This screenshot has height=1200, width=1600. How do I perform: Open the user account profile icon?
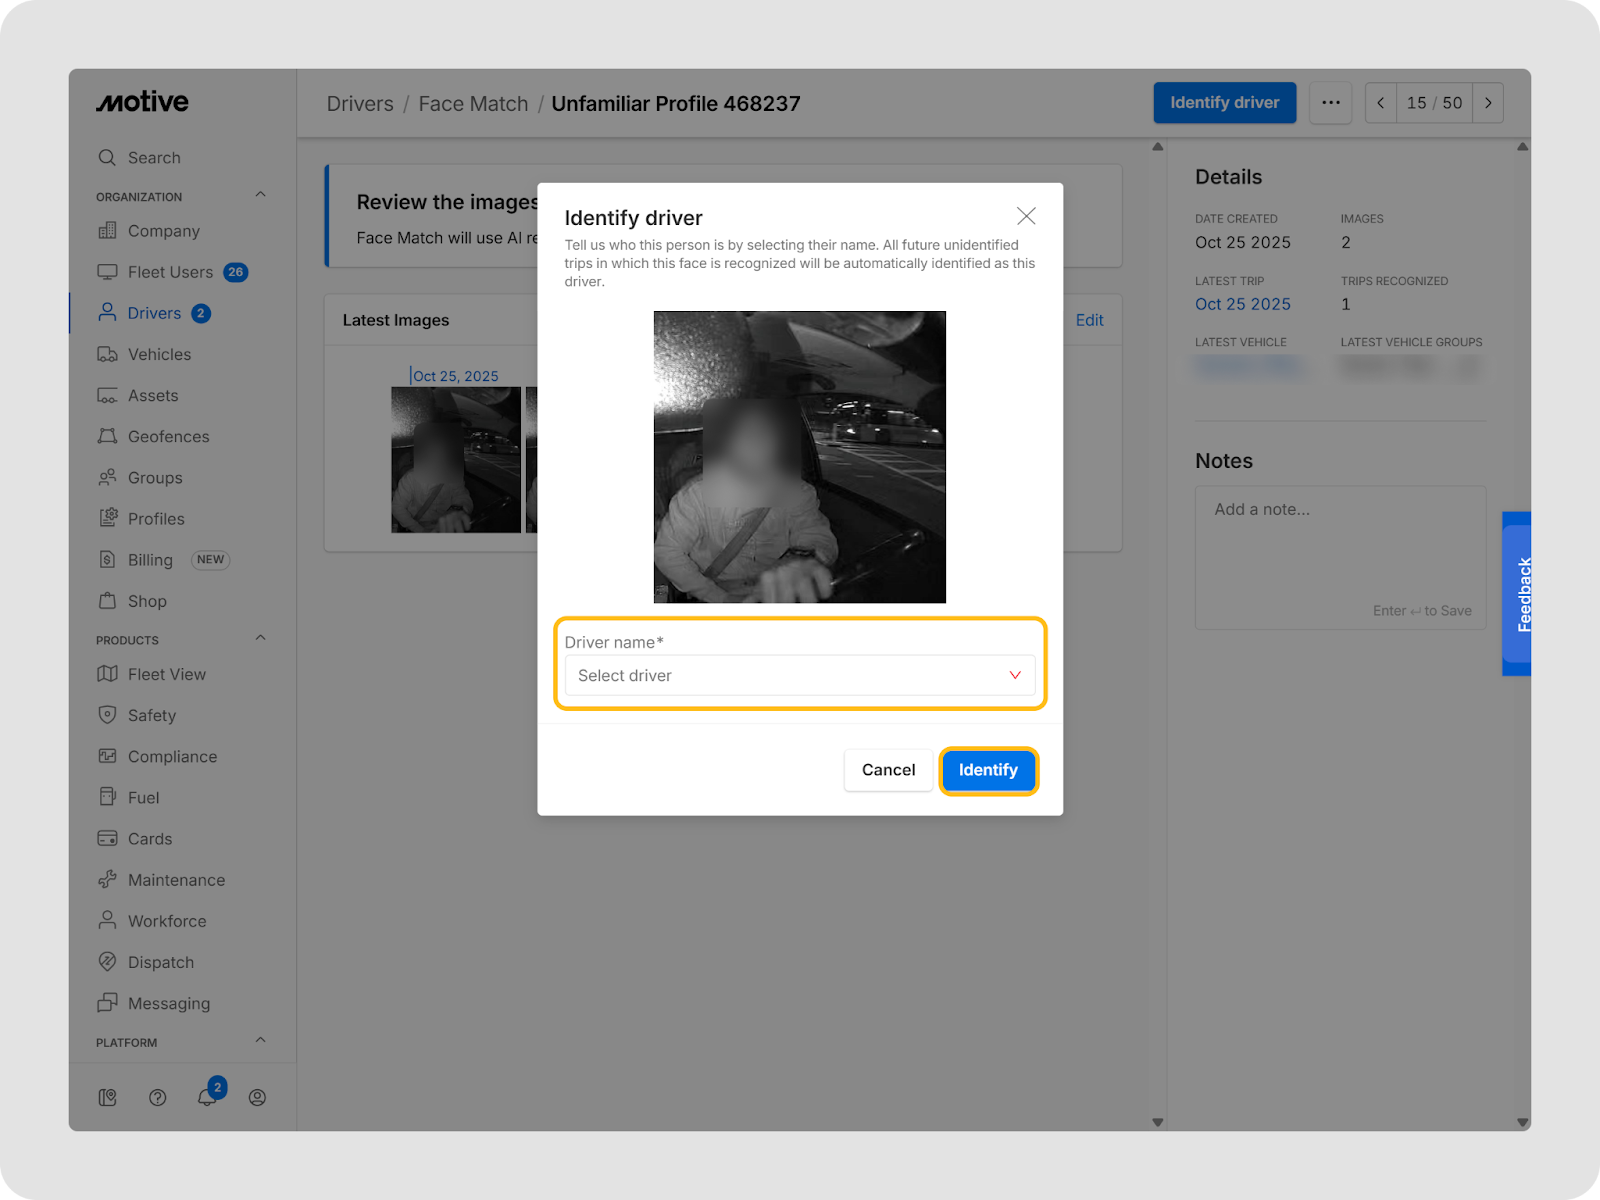point(257,1097)
